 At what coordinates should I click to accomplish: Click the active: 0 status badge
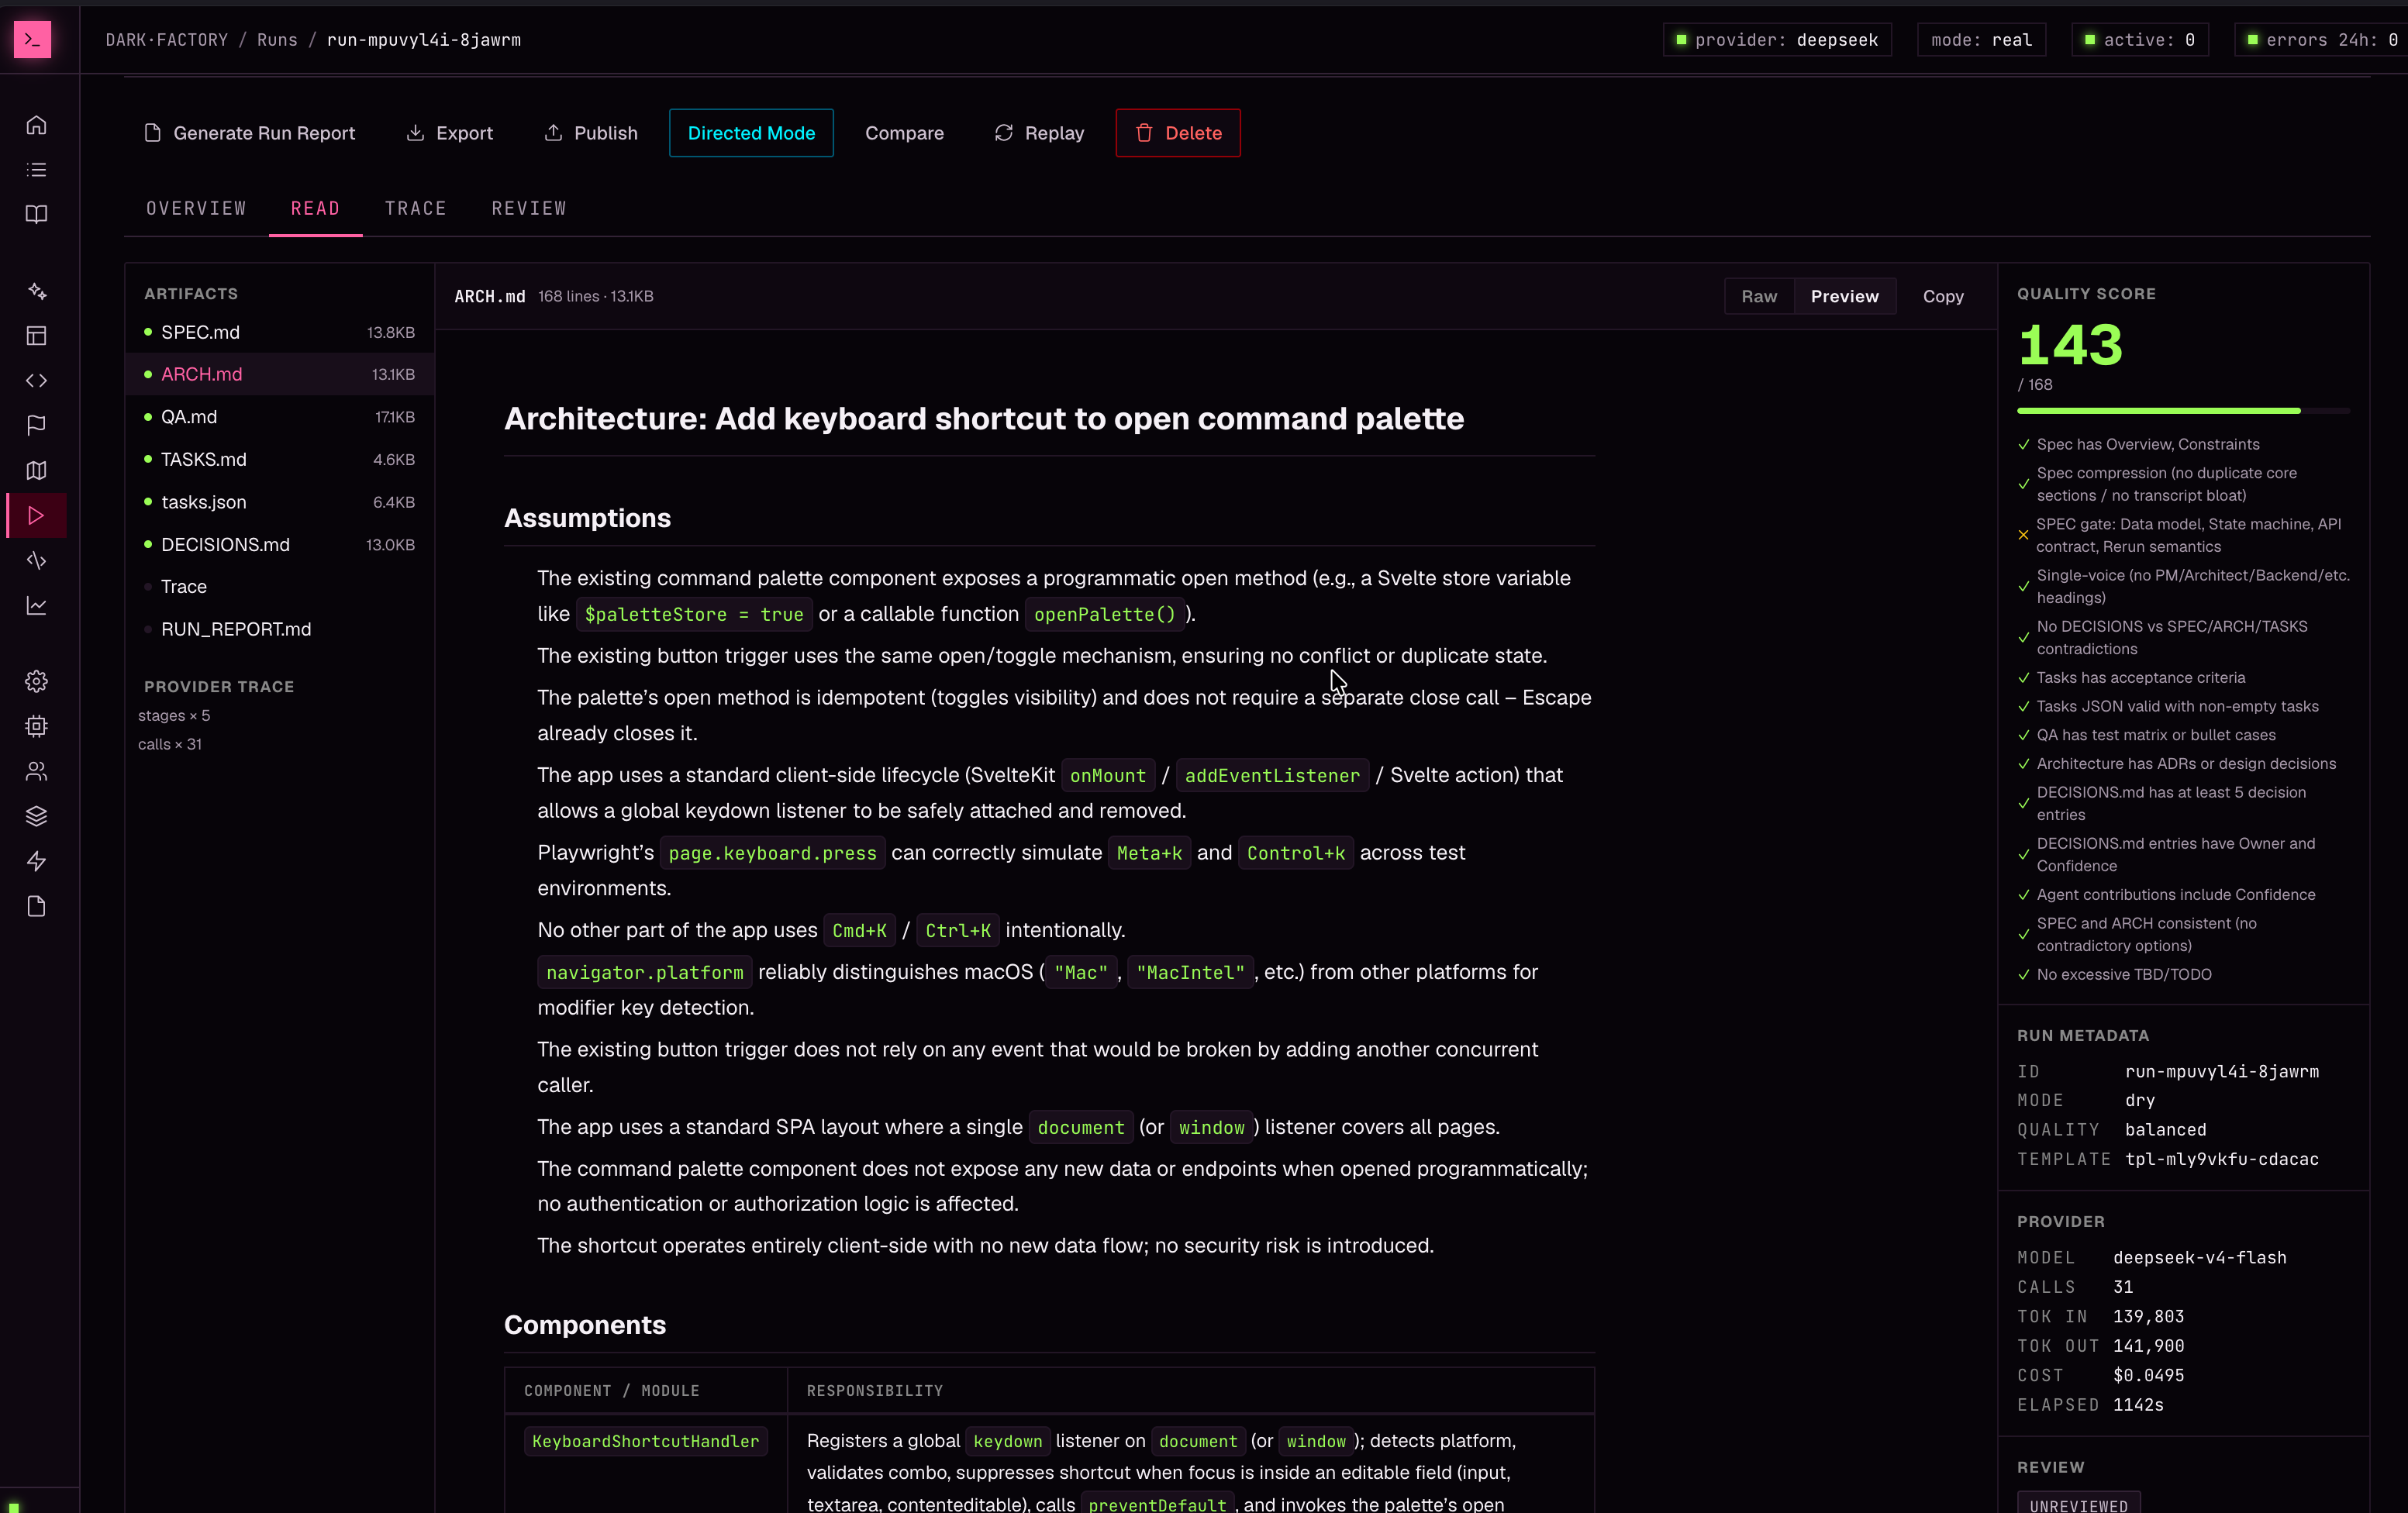click(2139, 40)
